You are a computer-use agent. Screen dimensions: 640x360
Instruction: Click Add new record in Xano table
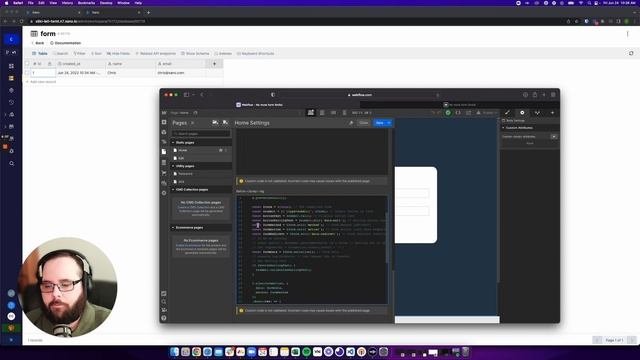(x=41, y=82)
